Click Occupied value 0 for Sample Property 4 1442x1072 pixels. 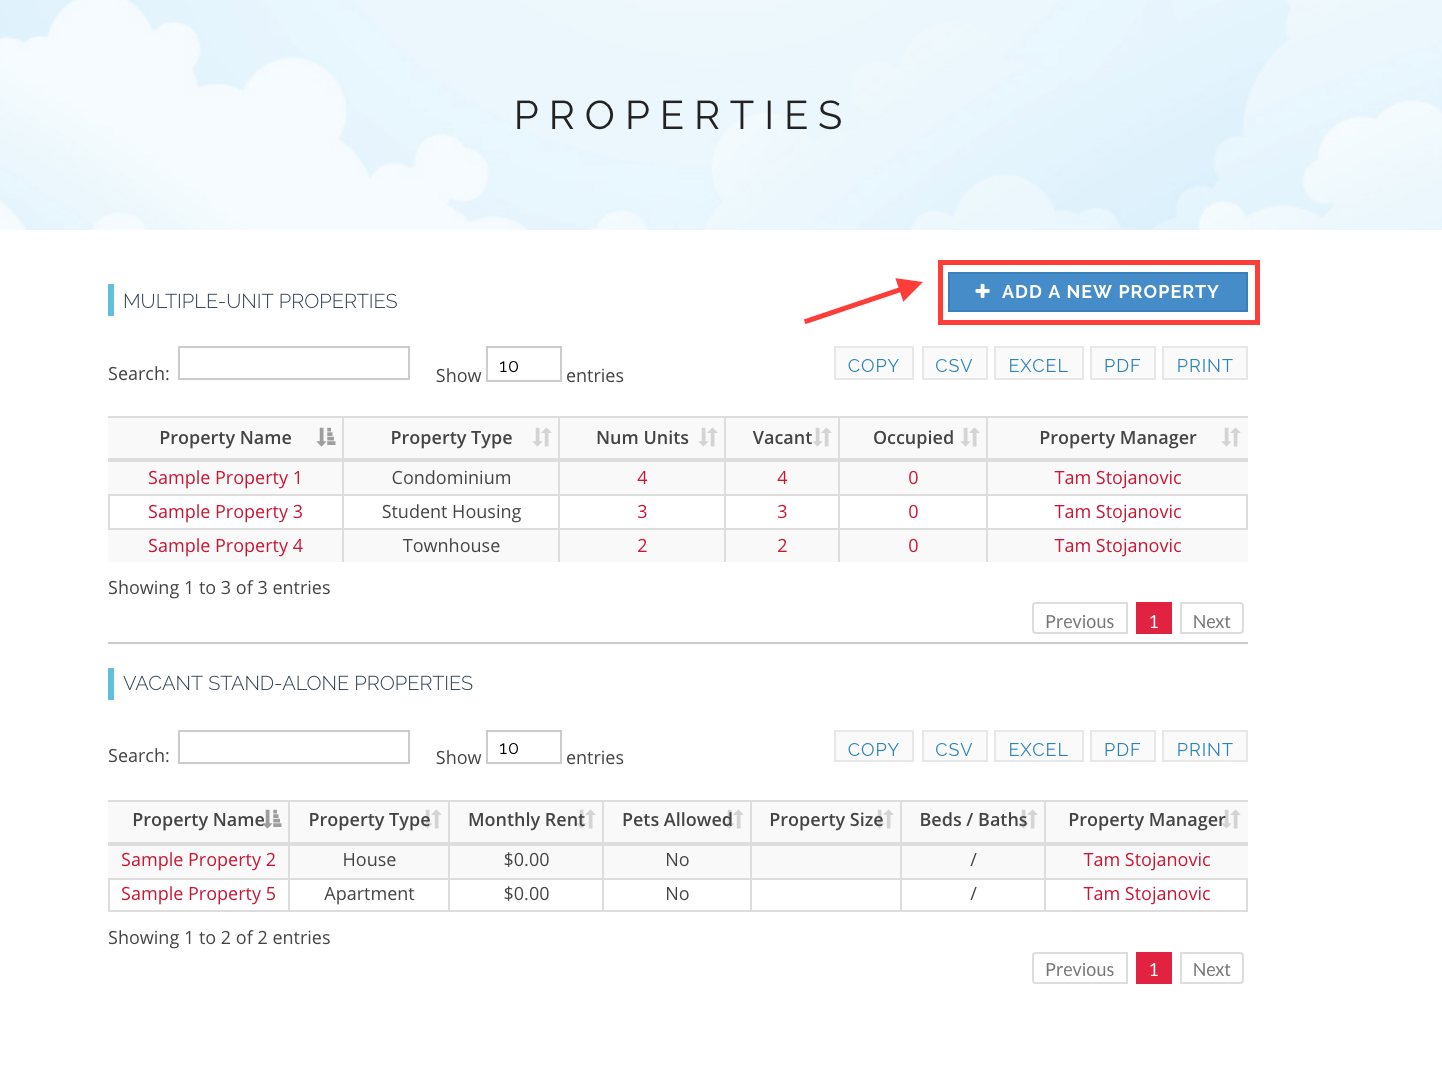pos(913,546)
